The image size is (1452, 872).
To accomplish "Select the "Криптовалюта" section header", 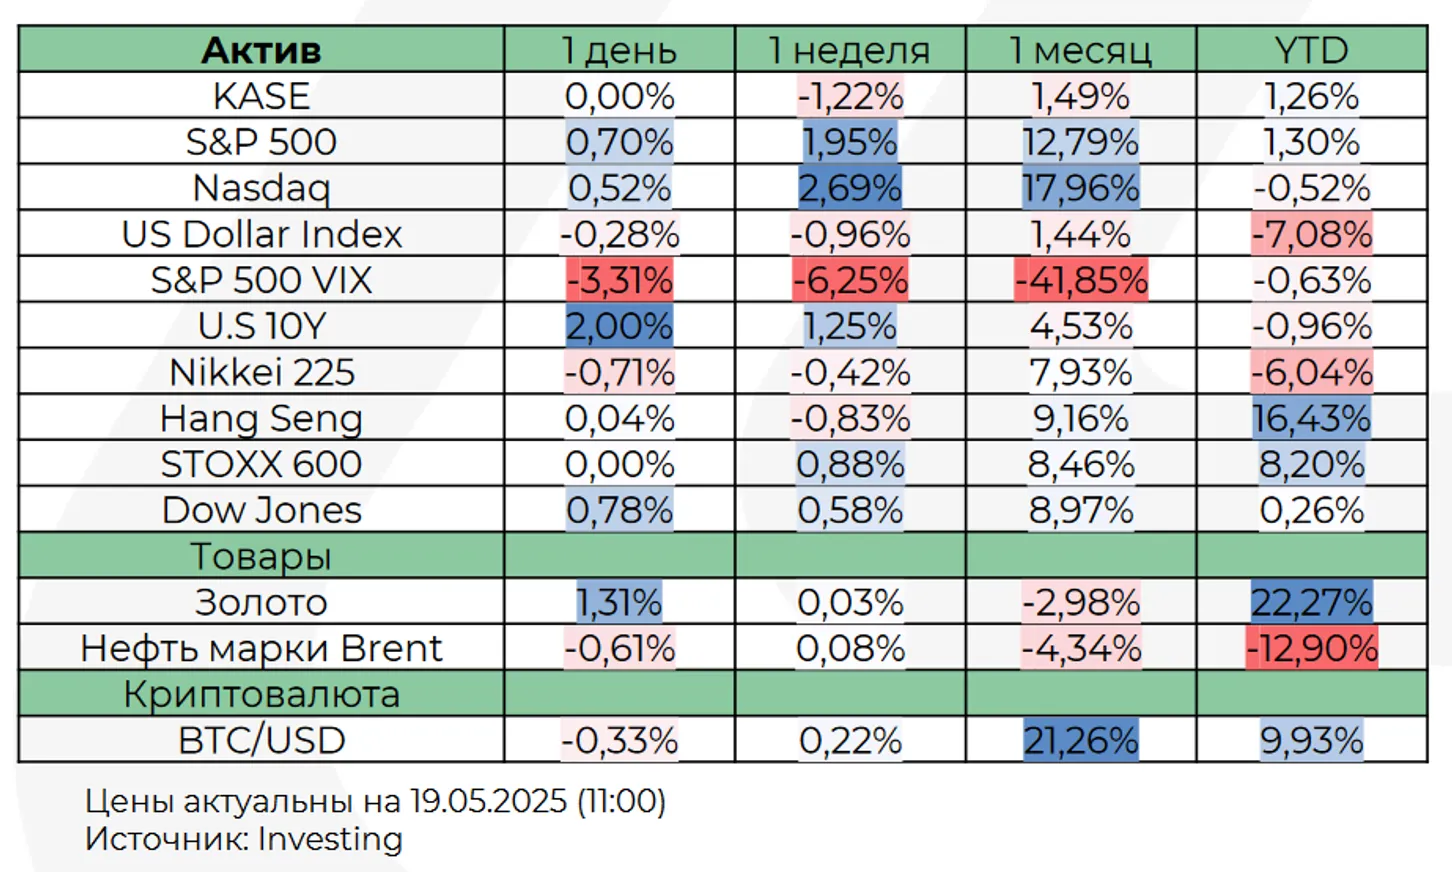I will click(x=261, y=694).
